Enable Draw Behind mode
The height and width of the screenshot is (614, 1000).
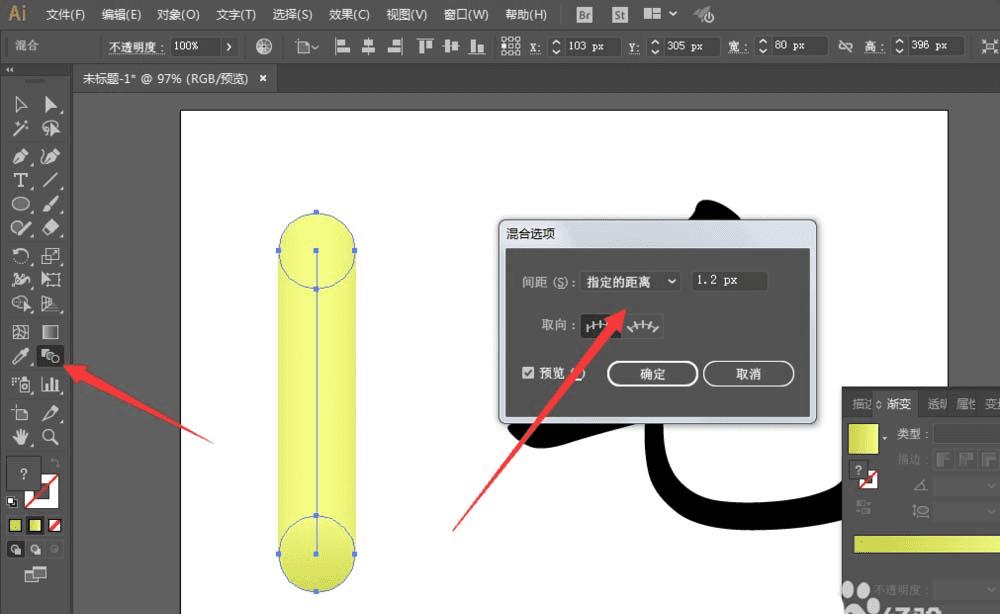click(x=35, y=549)
